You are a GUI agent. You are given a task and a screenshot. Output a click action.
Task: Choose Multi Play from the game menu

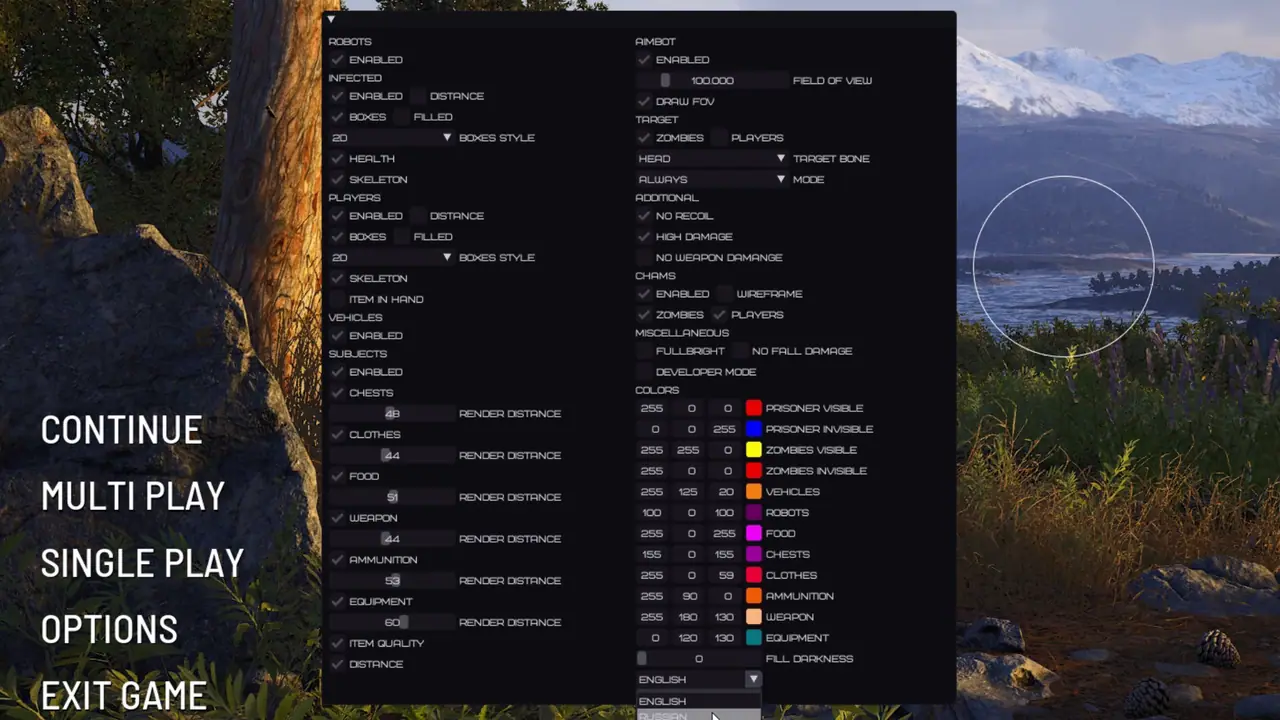point(133,496)
